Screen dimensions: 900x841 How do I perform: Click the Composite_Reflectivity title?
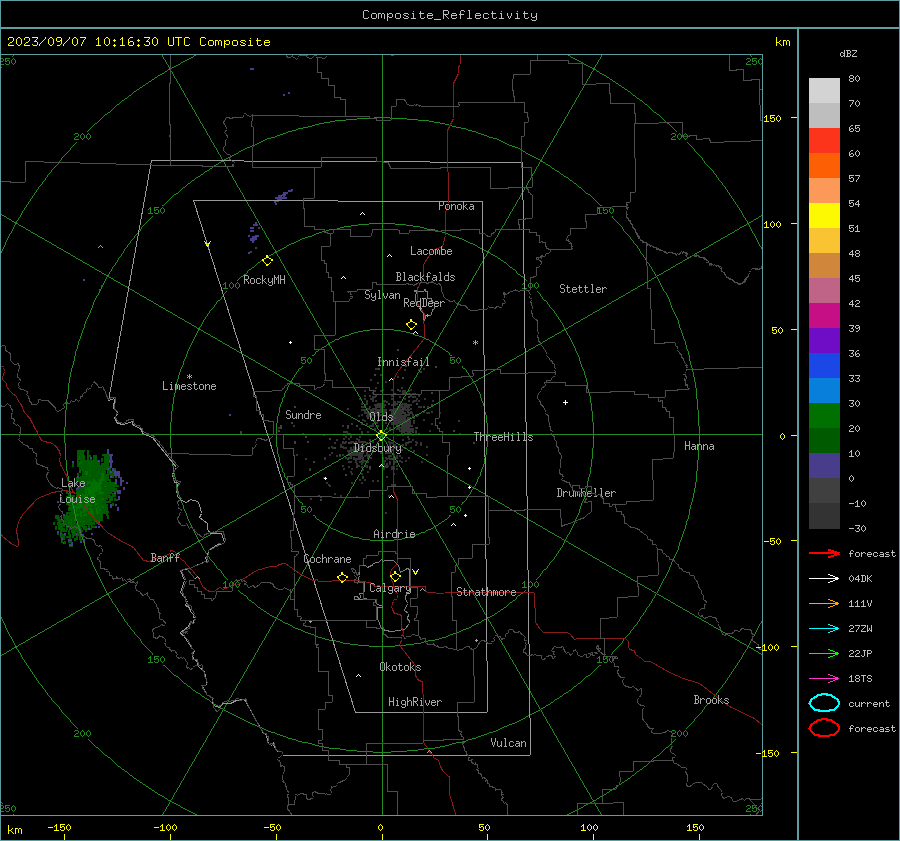449,15
